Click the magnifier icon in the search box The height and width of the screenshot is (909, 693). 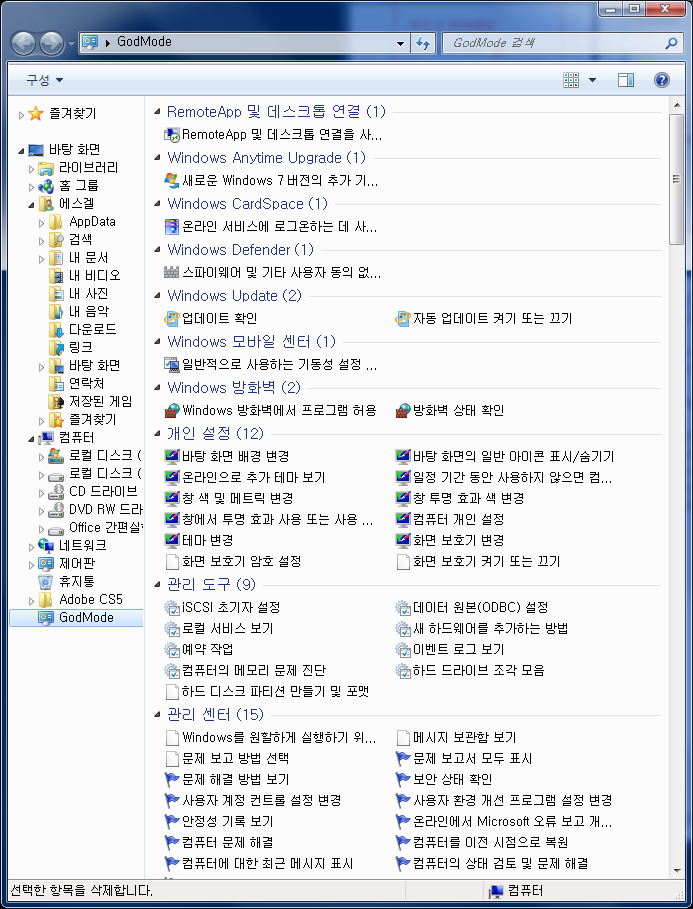[671, 43]
